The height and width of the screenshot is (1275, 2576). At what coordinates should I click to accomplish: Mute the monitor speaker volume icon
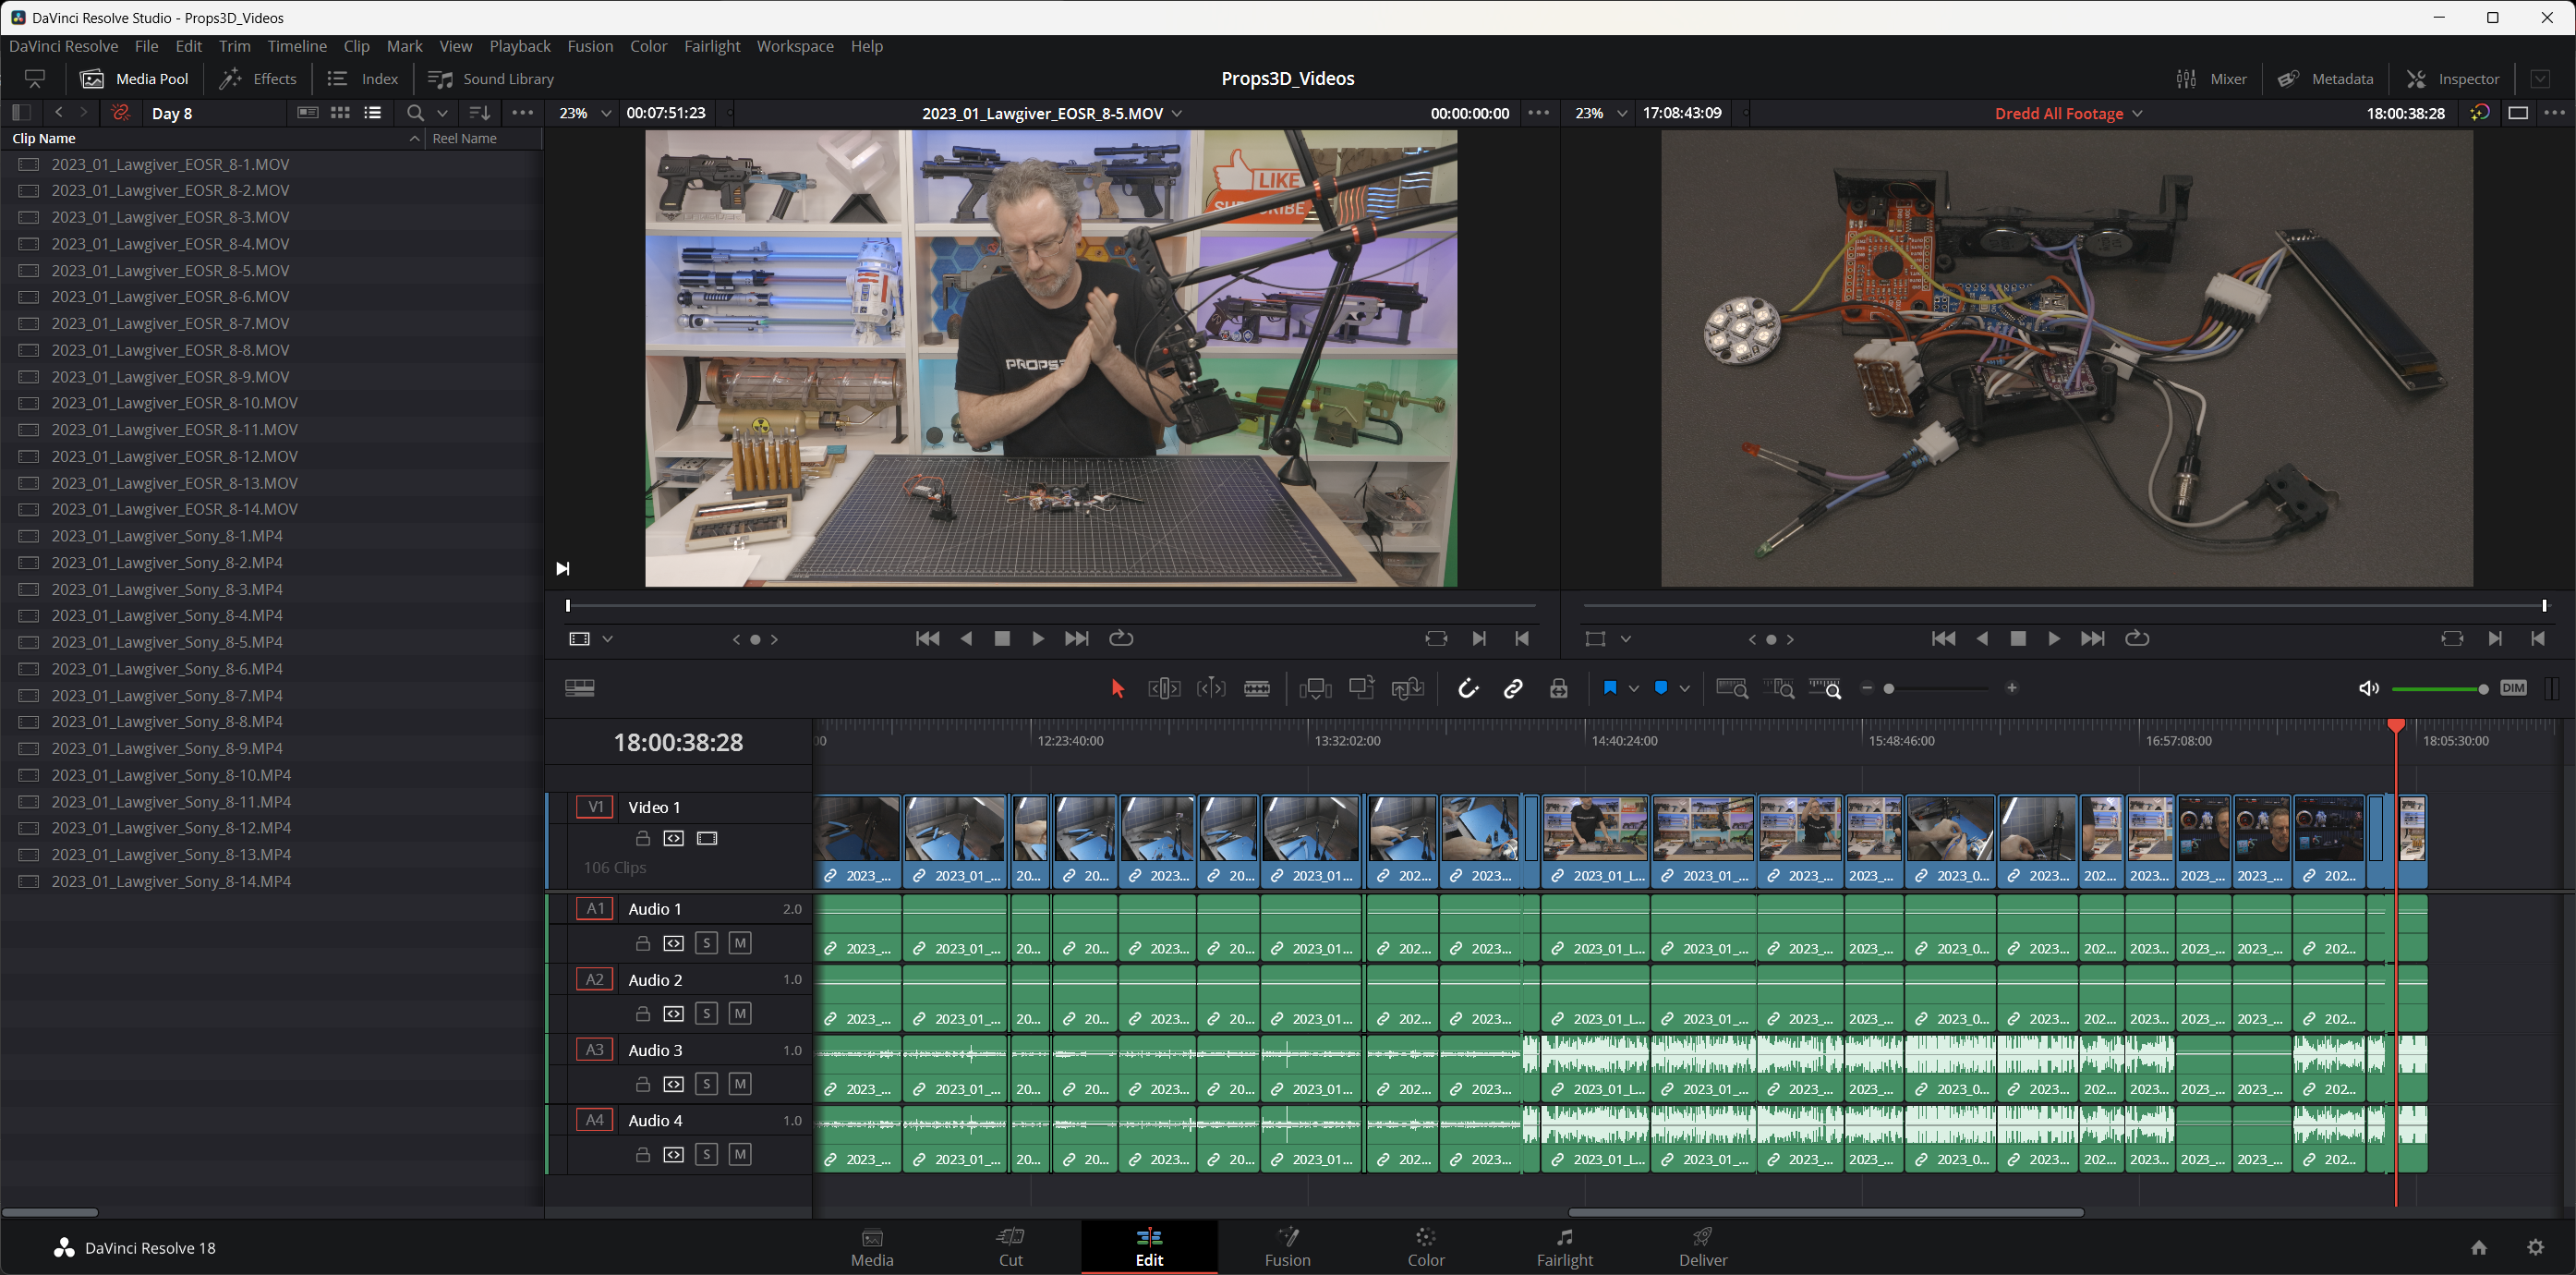pyautogui.click(x=2368, y=688)
